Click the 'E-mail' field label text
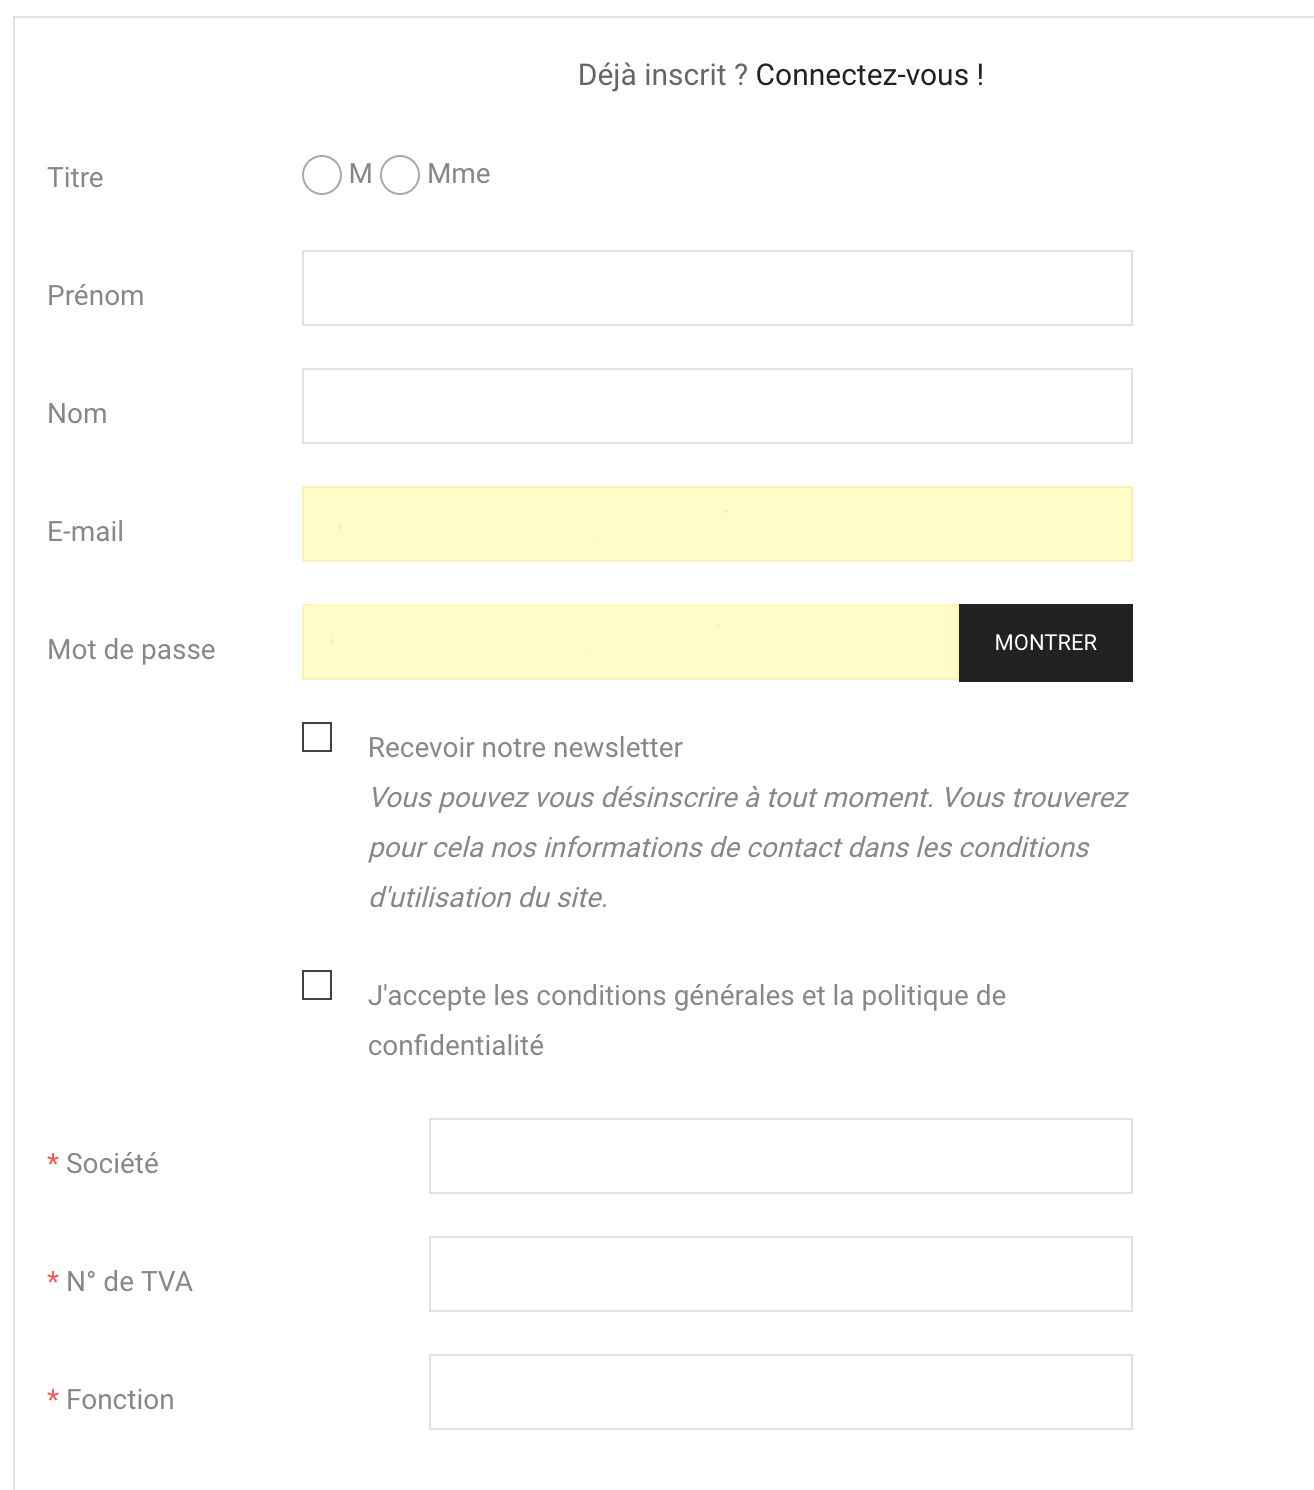Screen dimensions: 1314x1490 tap(86, 532)
